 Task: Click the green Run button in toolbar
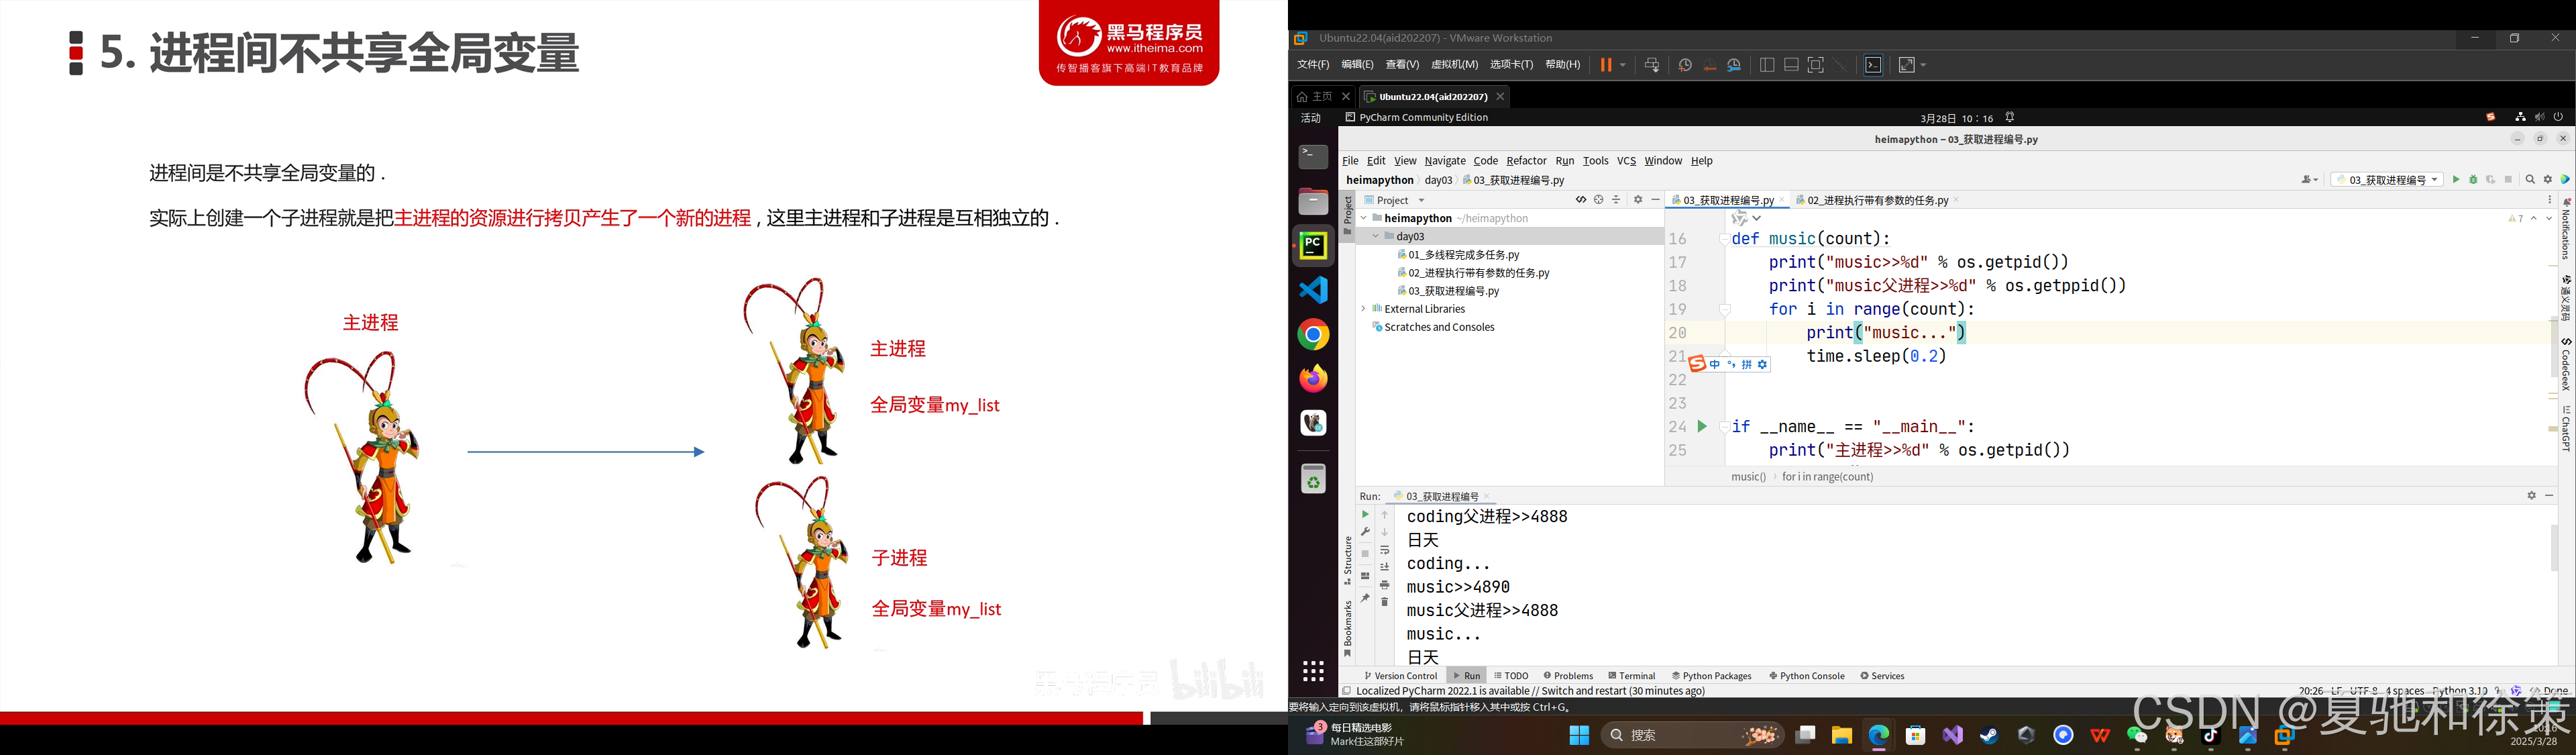[2455, 180]
